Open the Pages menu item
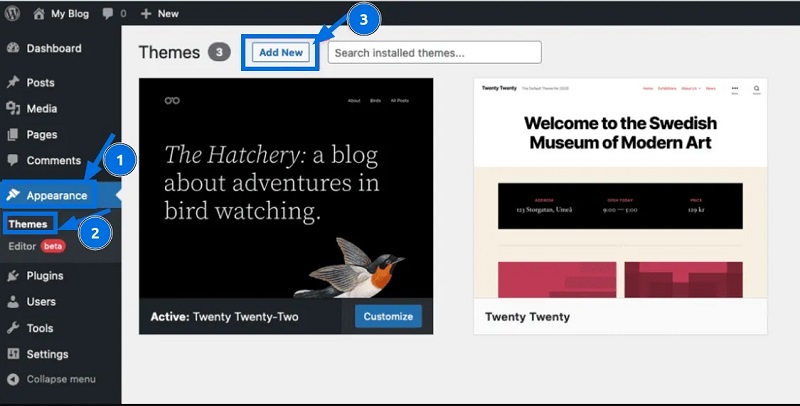 tap(41, 134)
